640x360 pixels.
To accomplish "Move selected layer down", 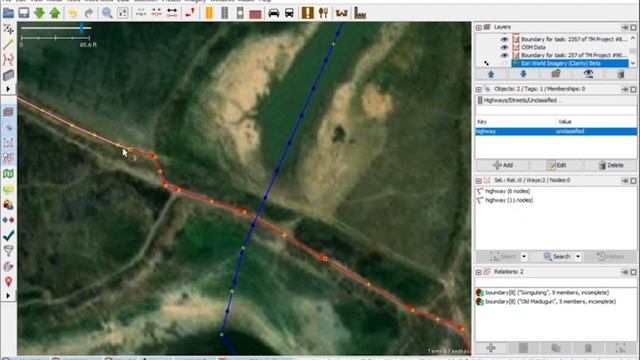I will point(523,74).
